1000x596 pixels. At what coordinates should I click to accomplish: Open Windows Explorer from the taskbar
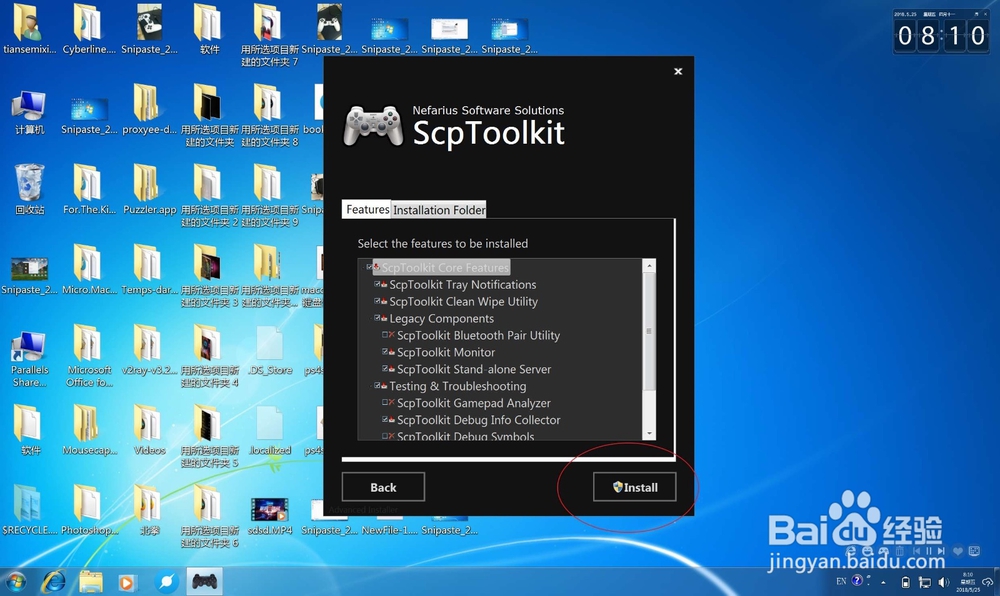(x=91, y=581)
